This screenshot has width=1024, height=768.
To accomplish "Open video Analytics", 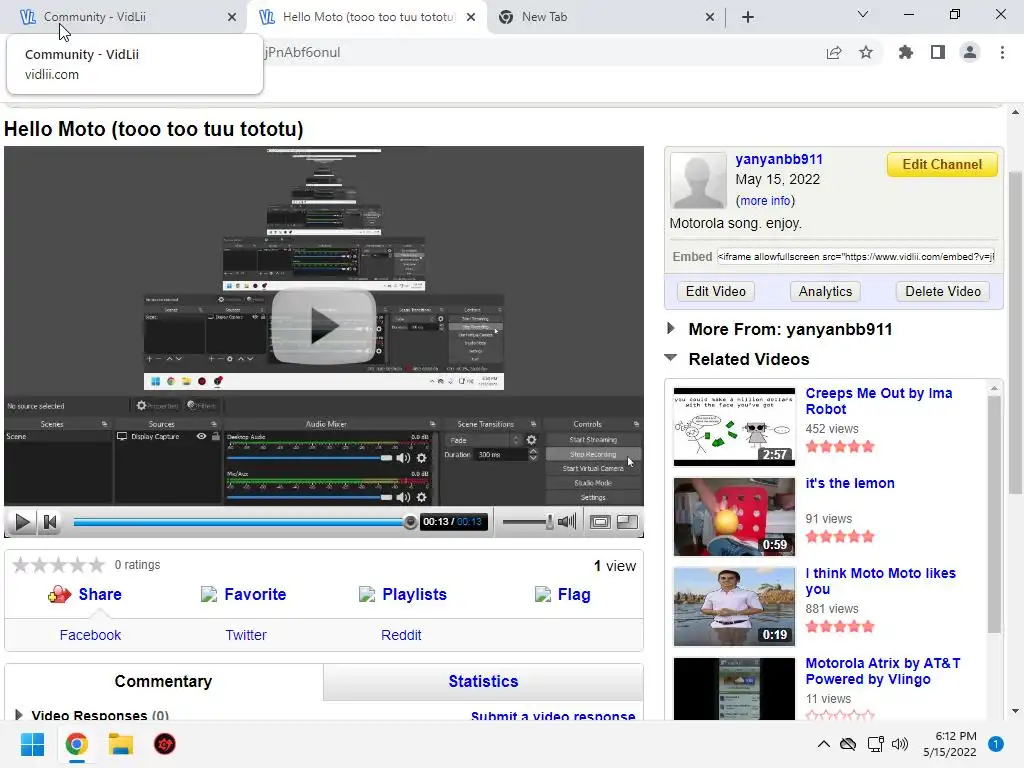I will 825,291.
